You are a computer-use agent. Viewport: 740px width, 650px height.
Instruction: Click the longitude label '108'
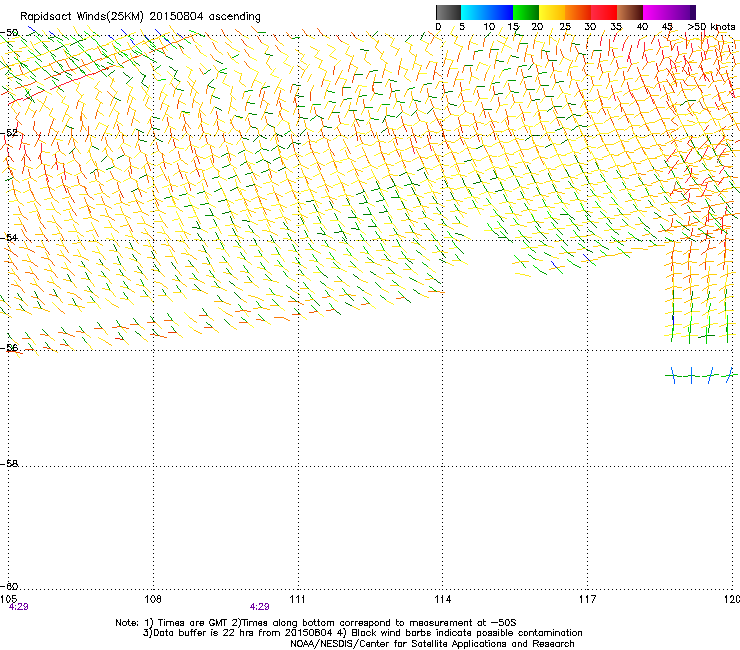point(153,599)
